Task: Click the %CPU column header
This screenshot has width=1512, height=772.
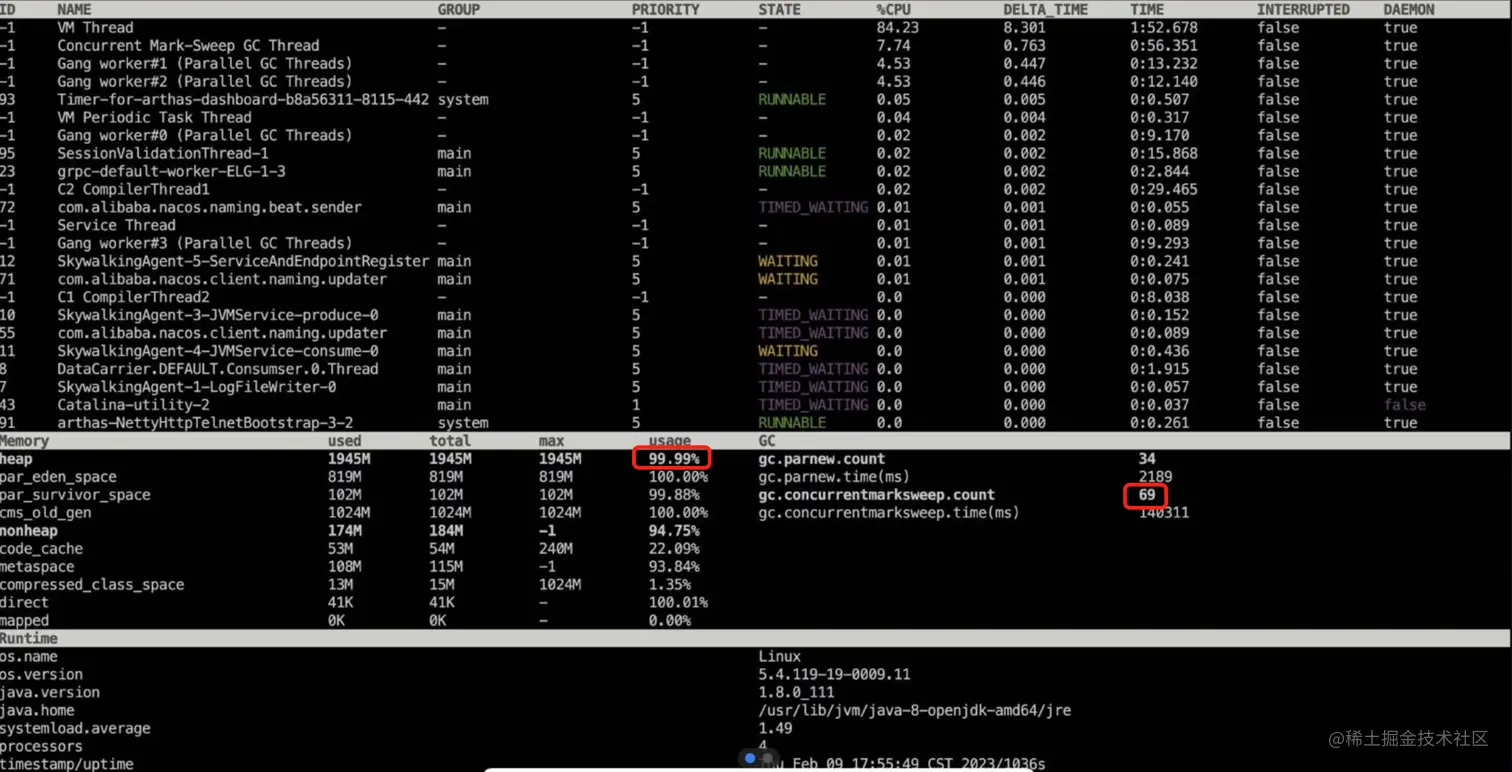Action: (x=894, y=9)
